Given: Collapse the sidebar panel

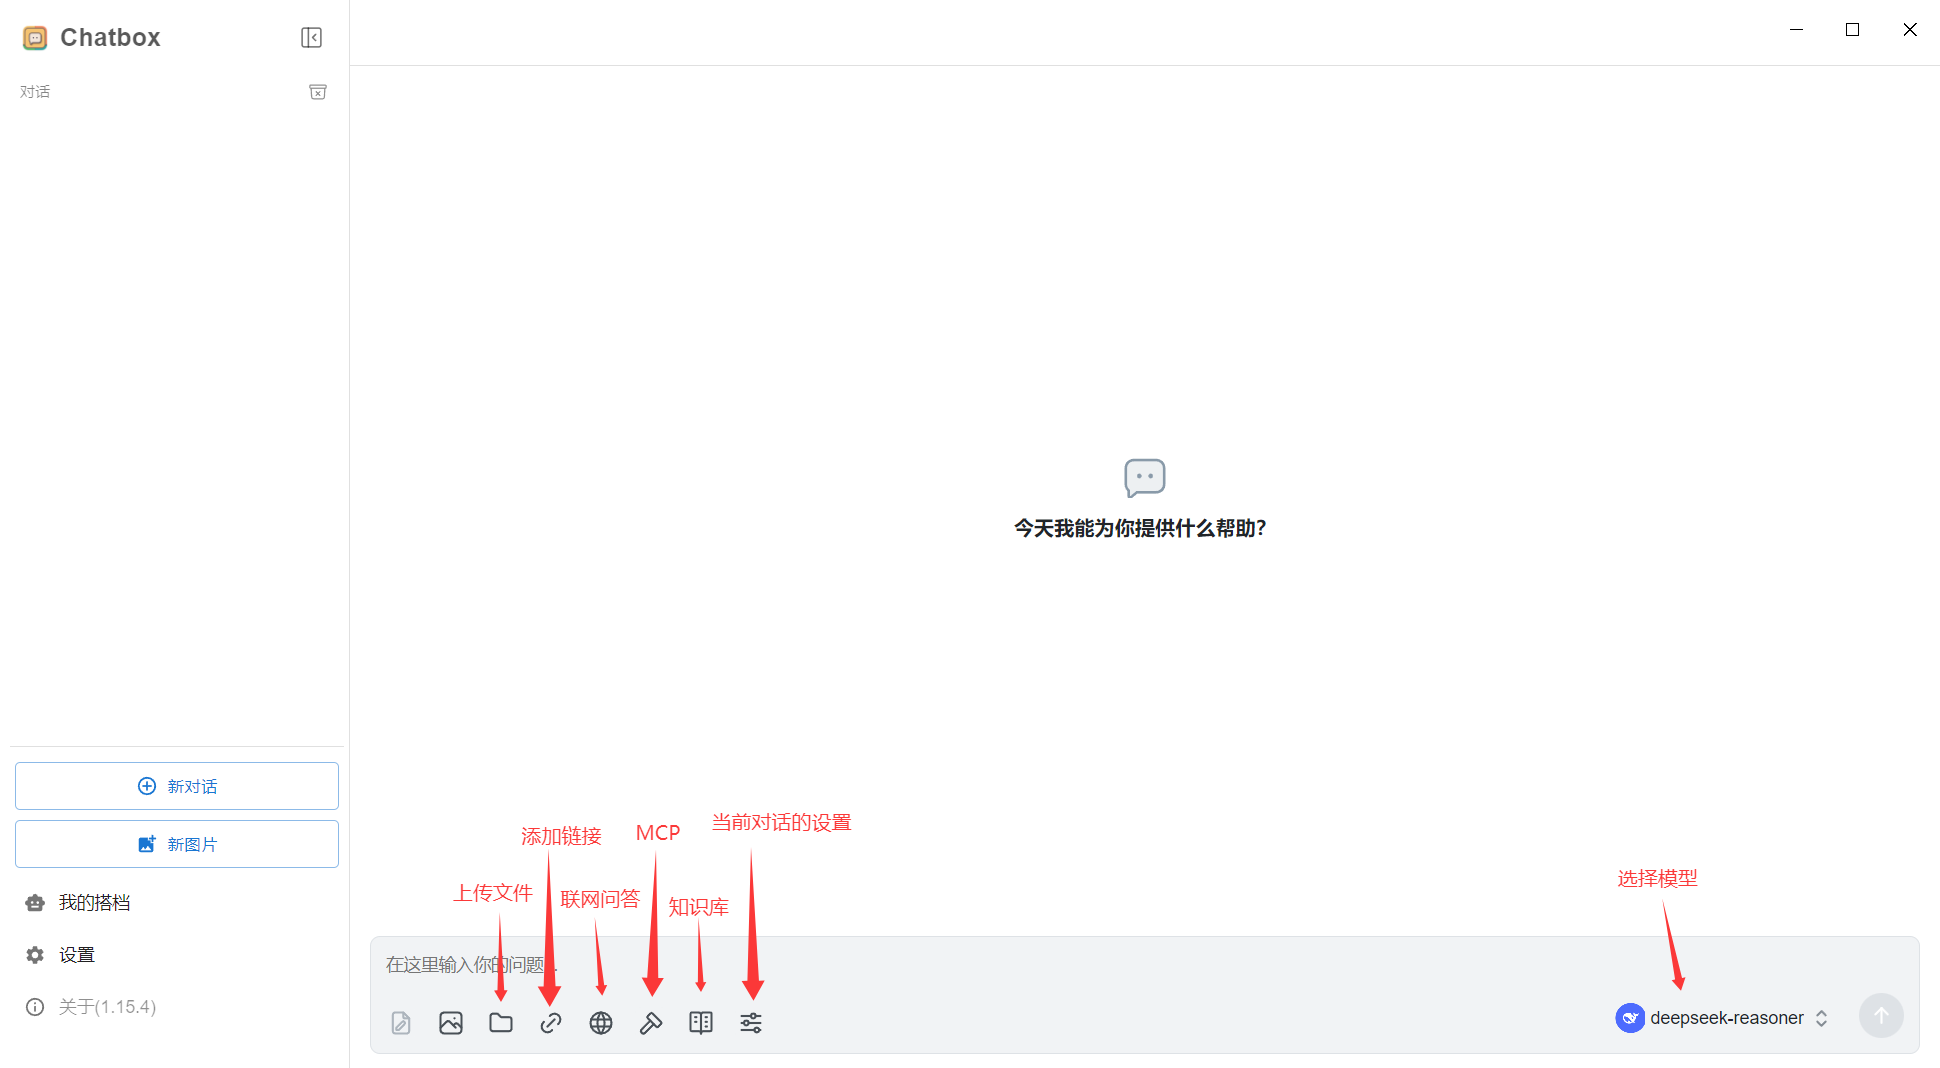Looking at the screenshot, I should (x=311, y=37).
